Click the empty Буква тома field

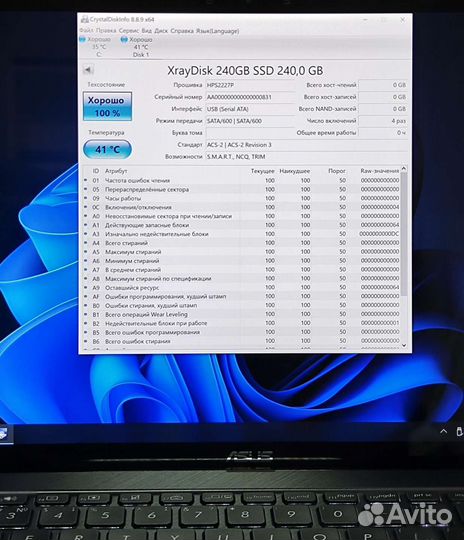[x=250, y=133]
